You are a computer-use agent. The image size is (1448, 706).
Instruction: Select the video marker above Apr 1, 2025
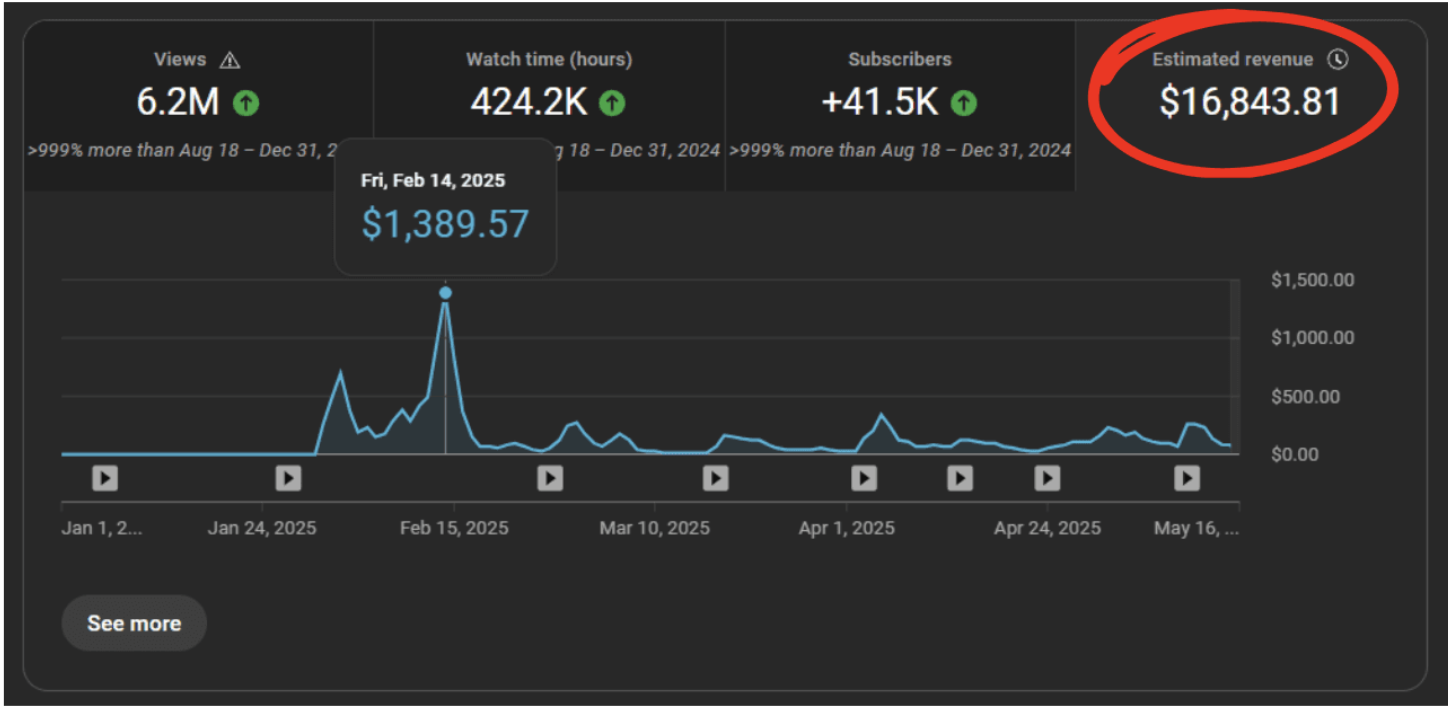click(864, 478)
